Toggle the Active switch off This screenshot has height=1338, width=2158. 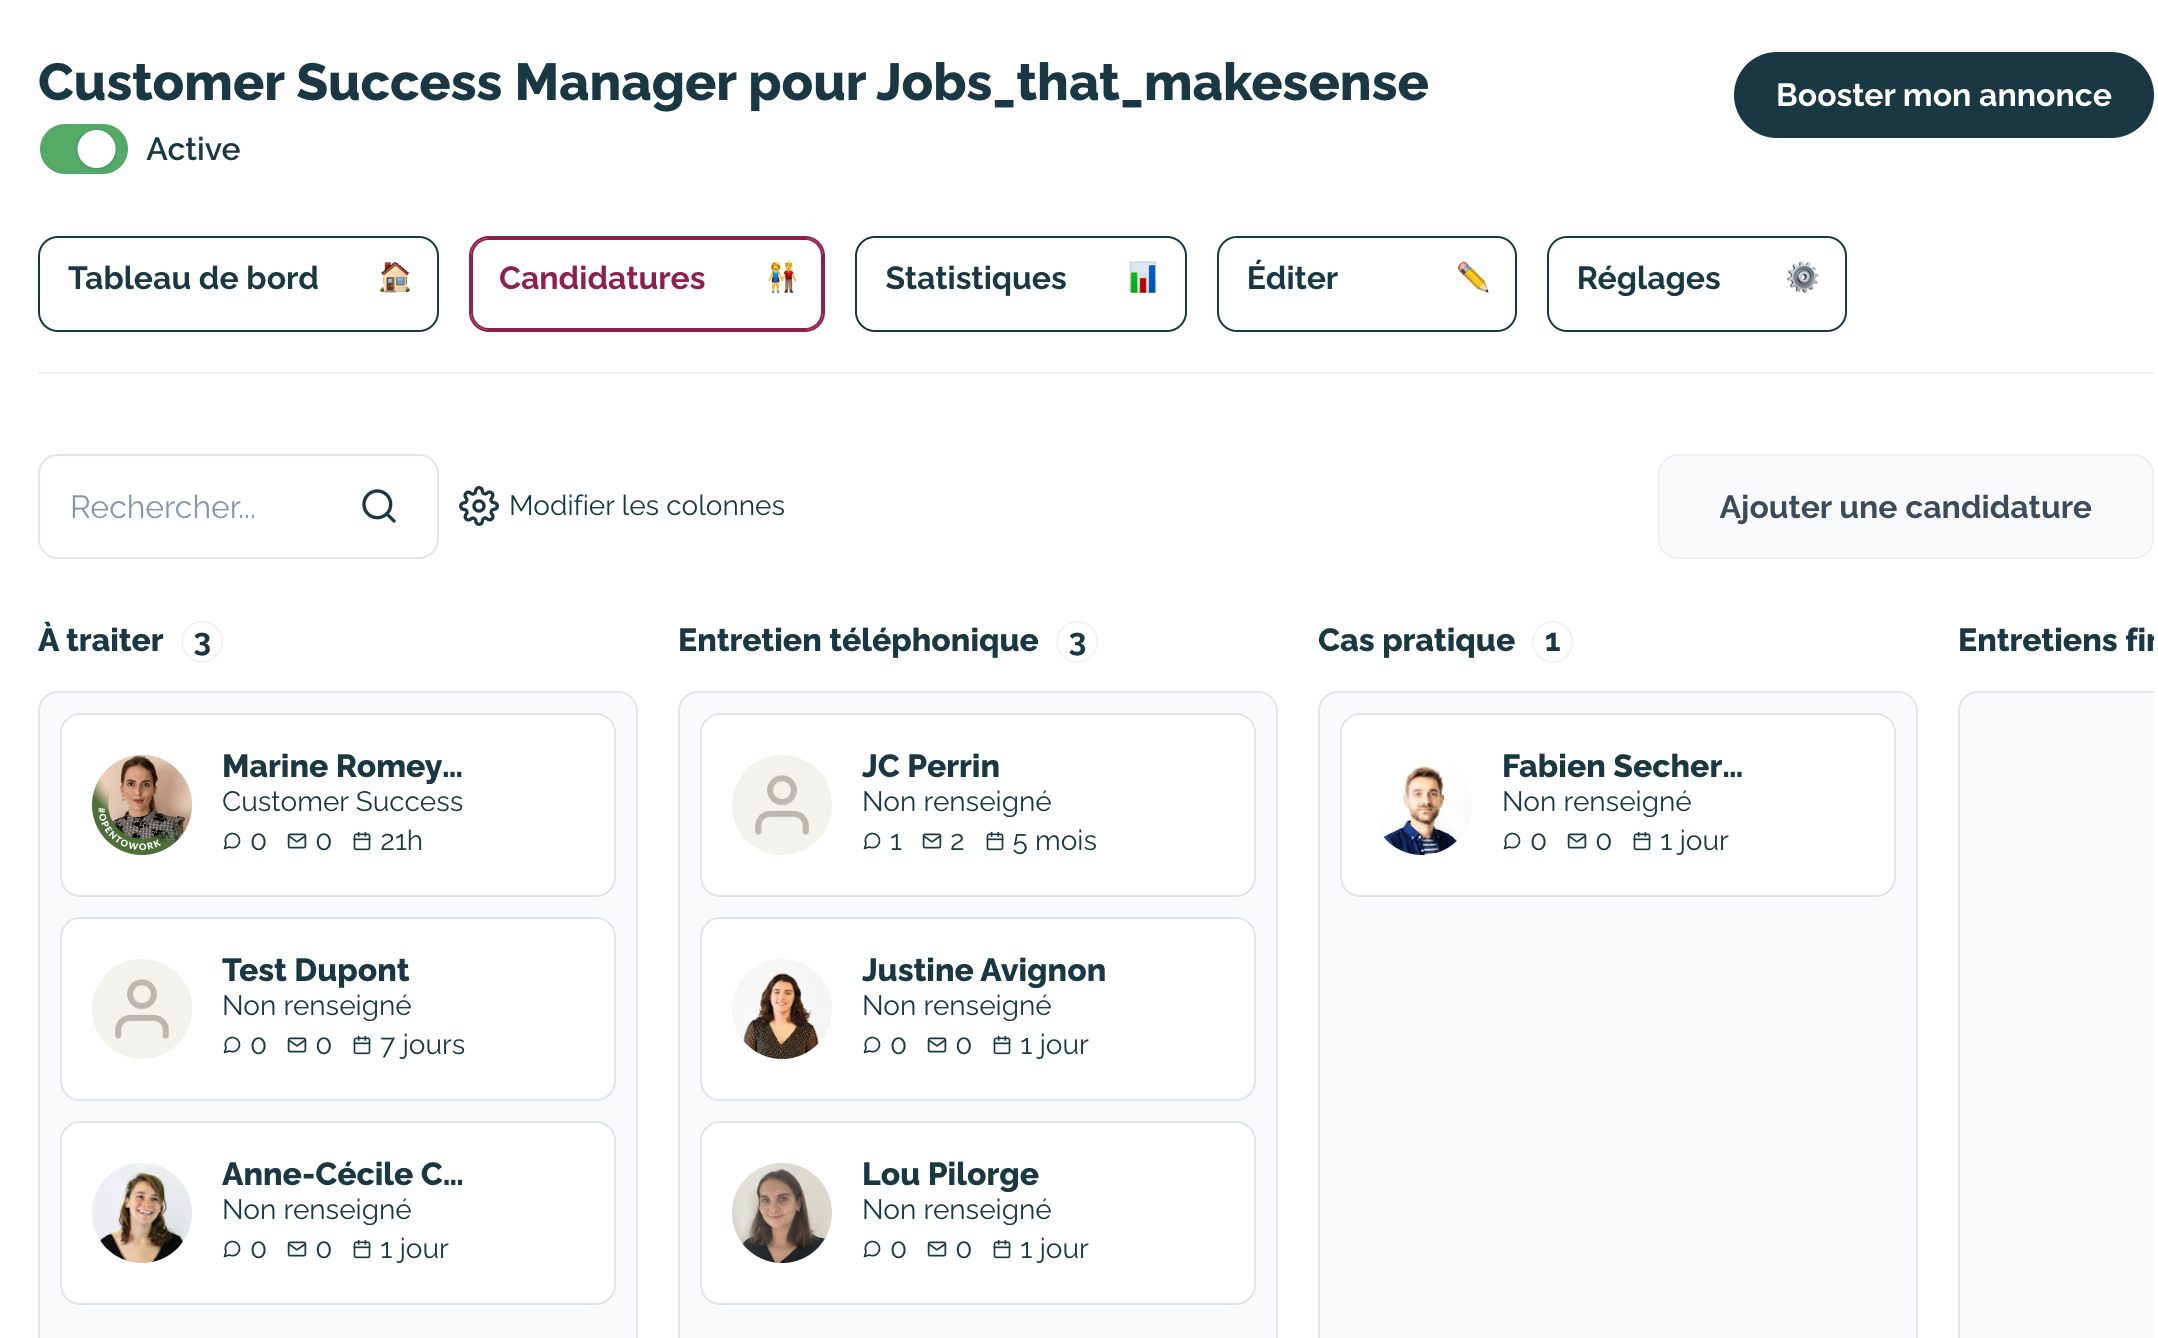click(x=83, y=148)
